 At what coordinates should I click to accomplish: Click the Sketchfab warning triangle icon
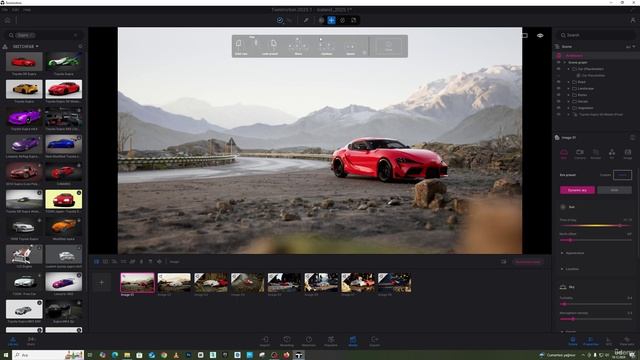click(5, 47)
